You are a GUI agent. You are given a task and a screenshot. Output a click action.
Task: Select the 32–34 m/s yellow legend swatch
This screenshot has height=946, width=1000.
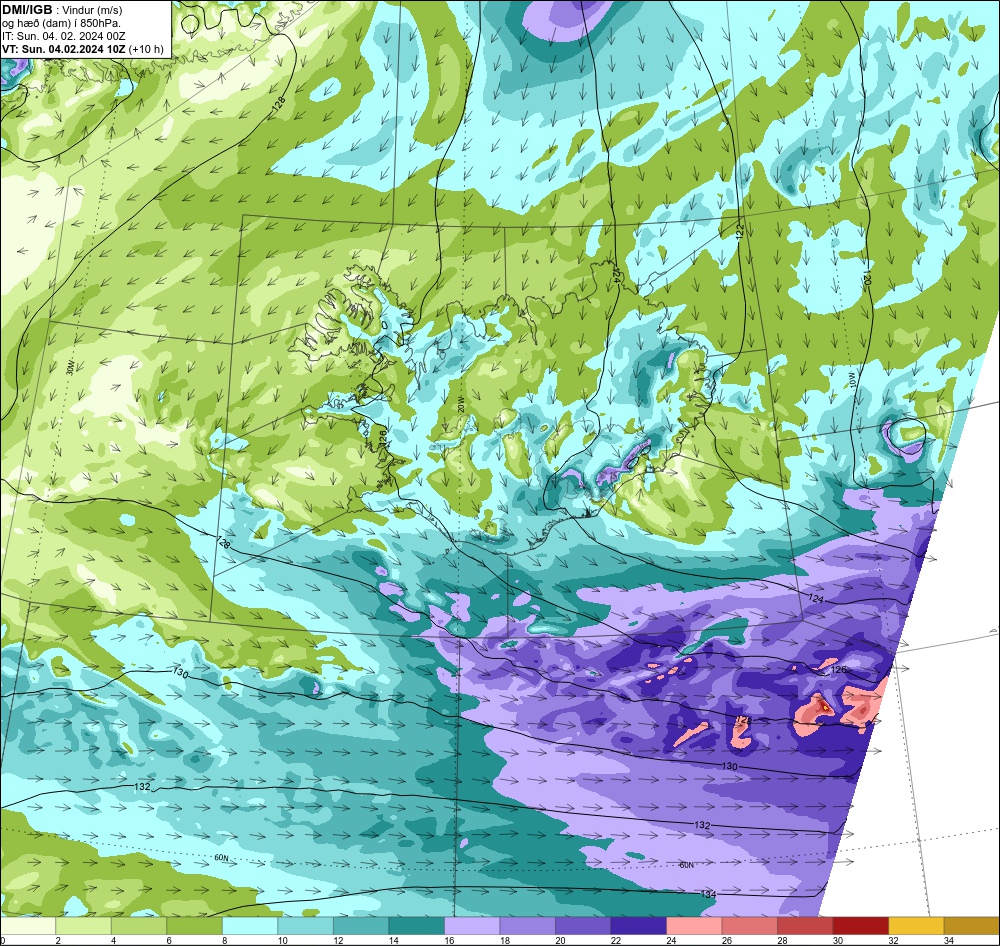(x=916, y=926)
